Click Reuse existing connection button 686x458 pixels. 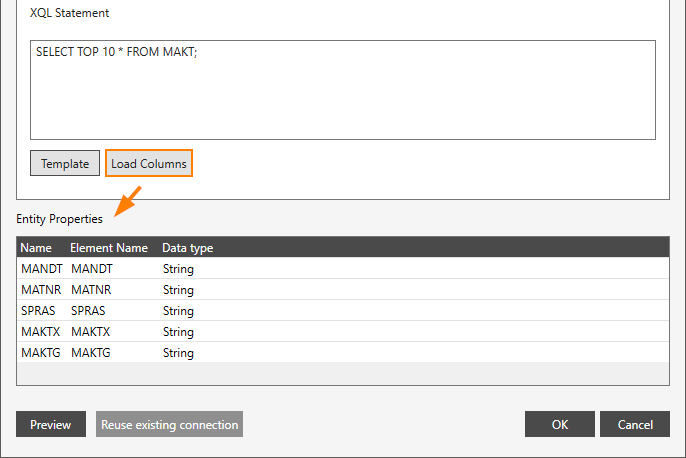[169, 424]
